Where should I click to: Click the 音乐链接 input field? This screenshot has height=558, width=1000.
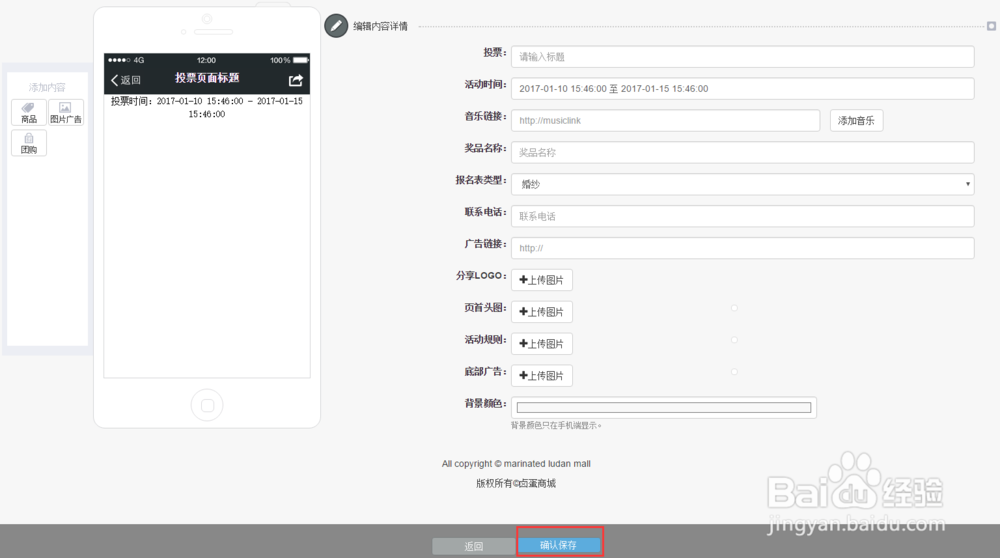click(x=665, y=121)
